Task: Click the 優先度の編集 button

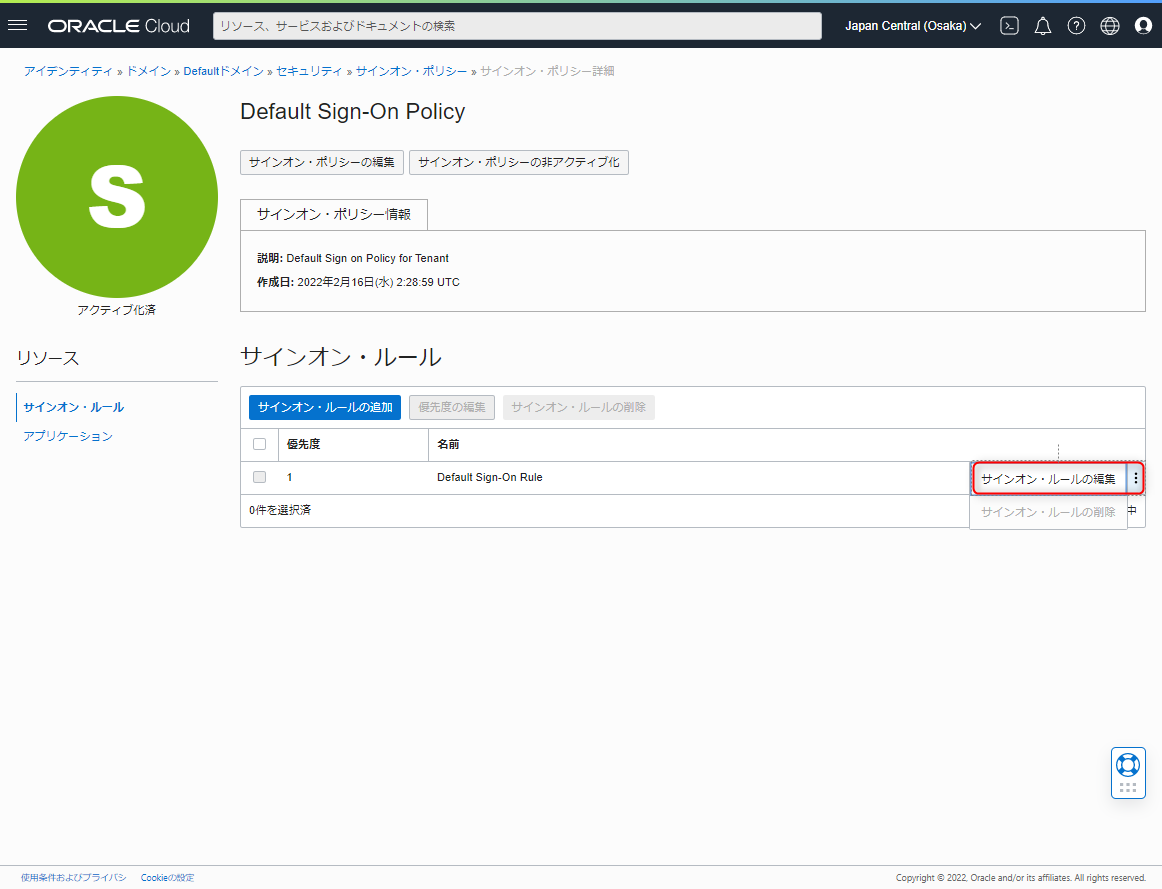Action: coord(452,407)
